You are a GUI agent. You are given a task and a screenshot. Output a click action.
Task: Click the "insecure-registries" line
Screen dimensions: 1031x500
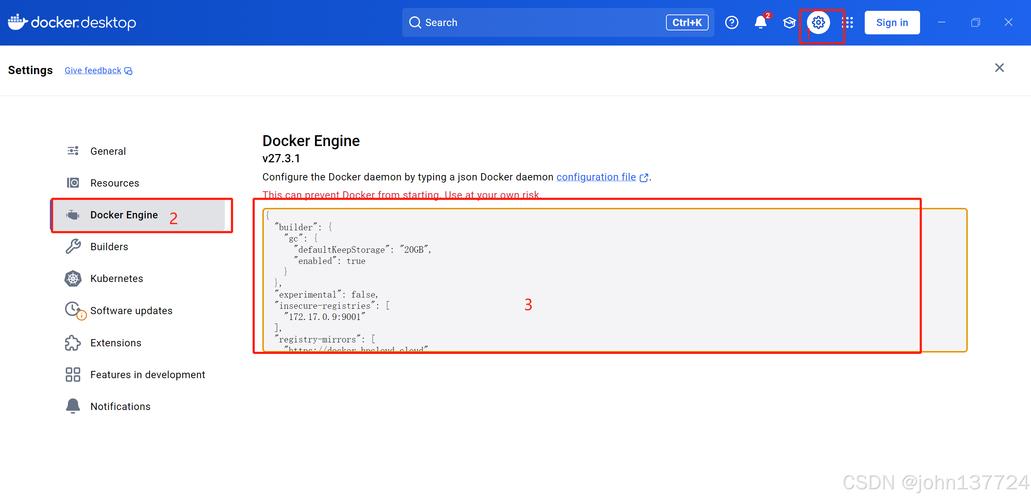(334, 306)
